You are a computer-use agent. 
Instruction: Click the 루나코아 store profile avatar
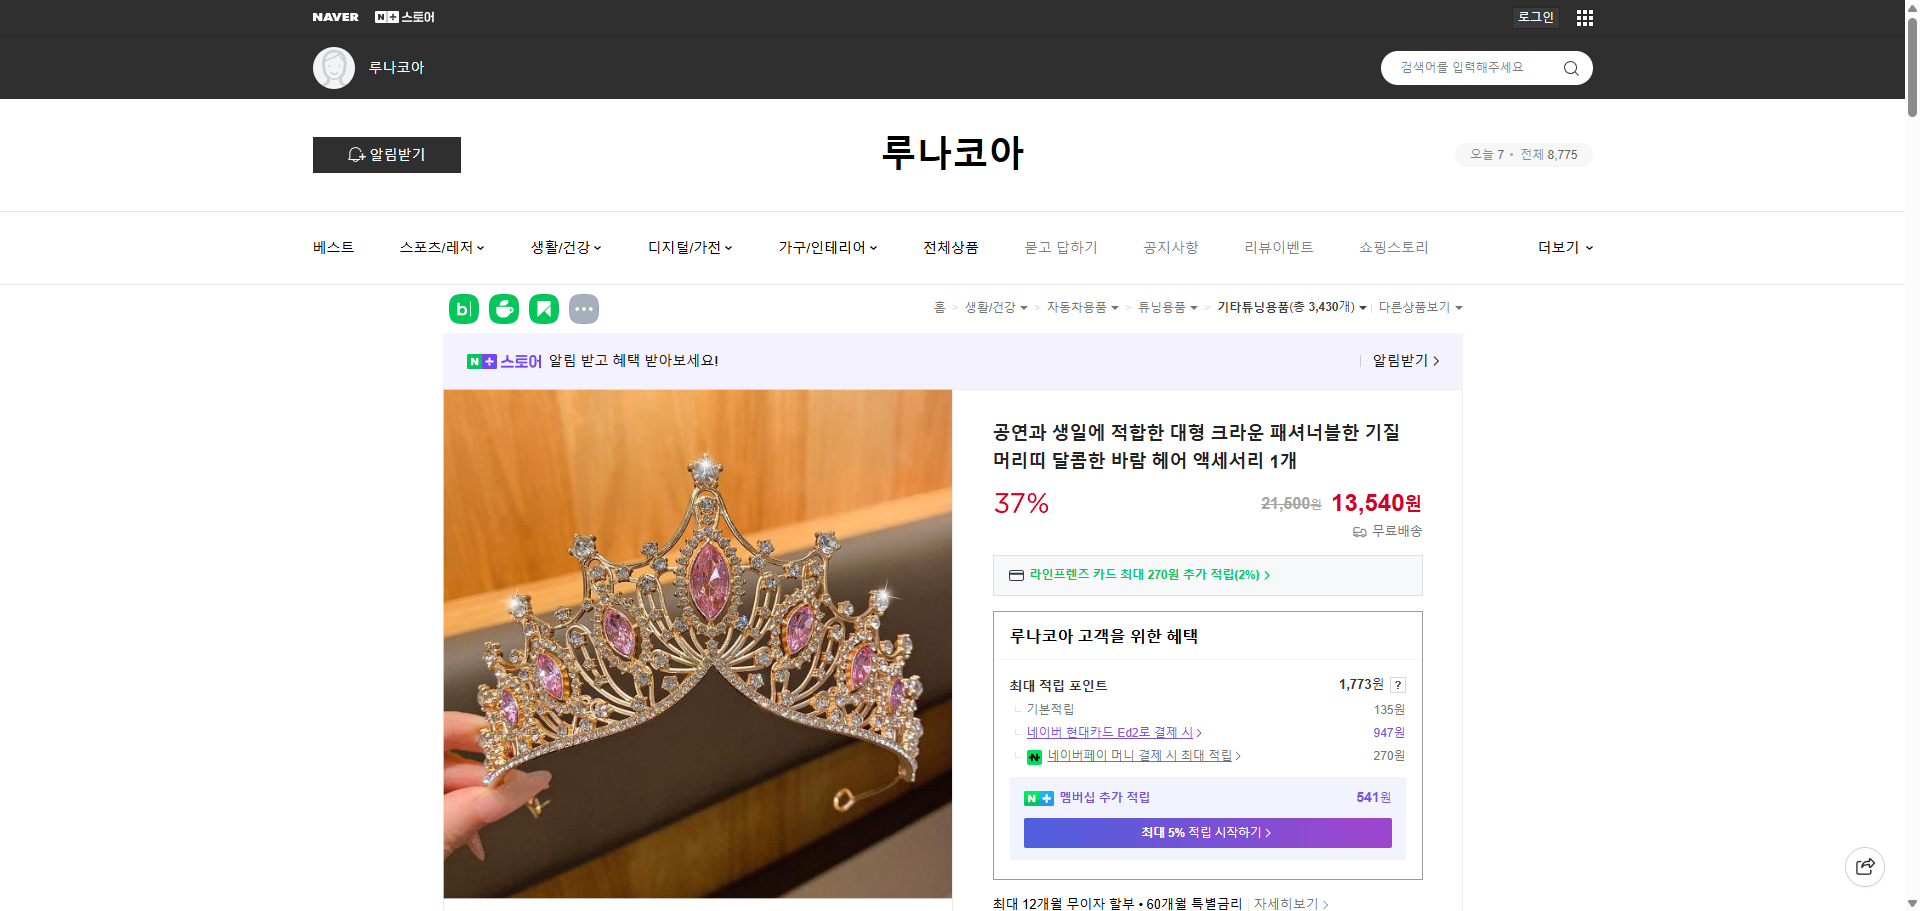(x=334, y=67)
